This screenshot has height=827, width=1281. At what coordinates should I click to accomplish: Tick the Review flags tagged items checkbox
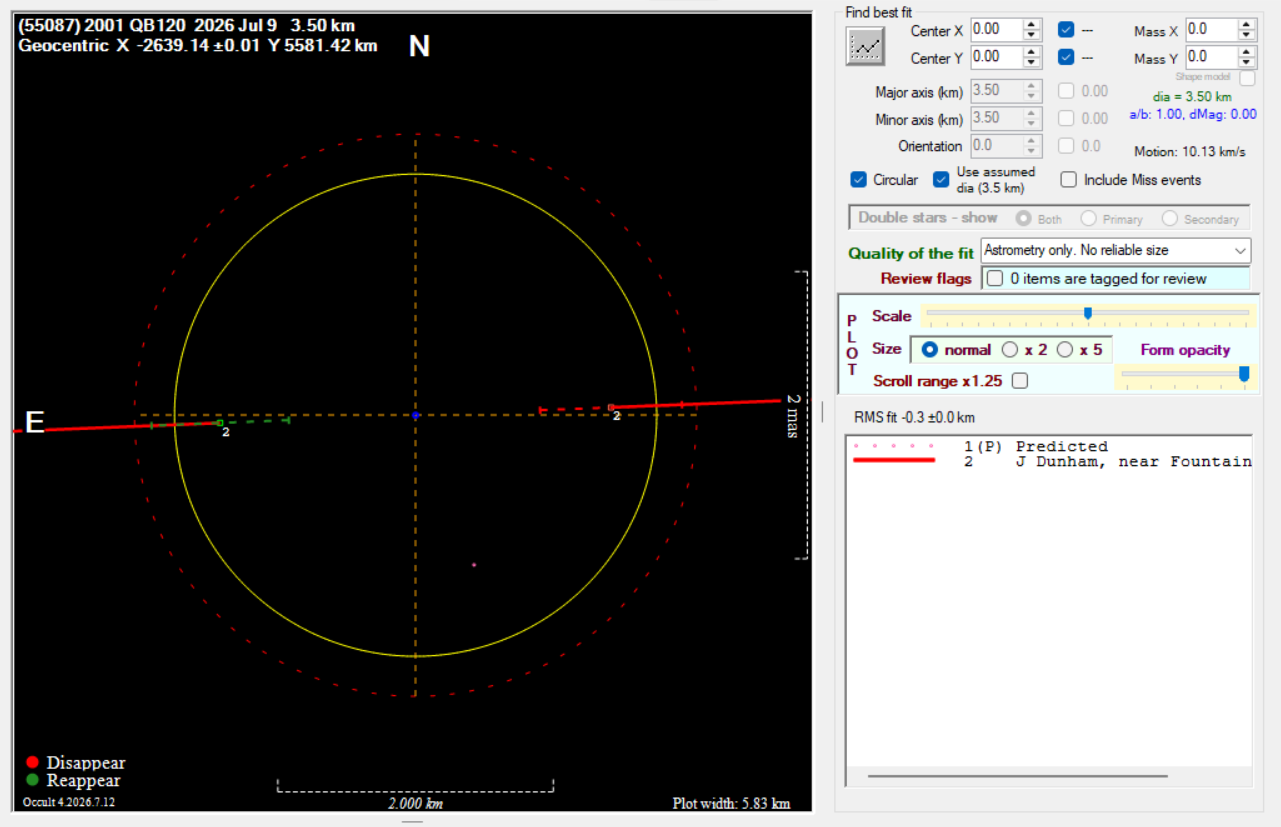click(x=995, y=279)
